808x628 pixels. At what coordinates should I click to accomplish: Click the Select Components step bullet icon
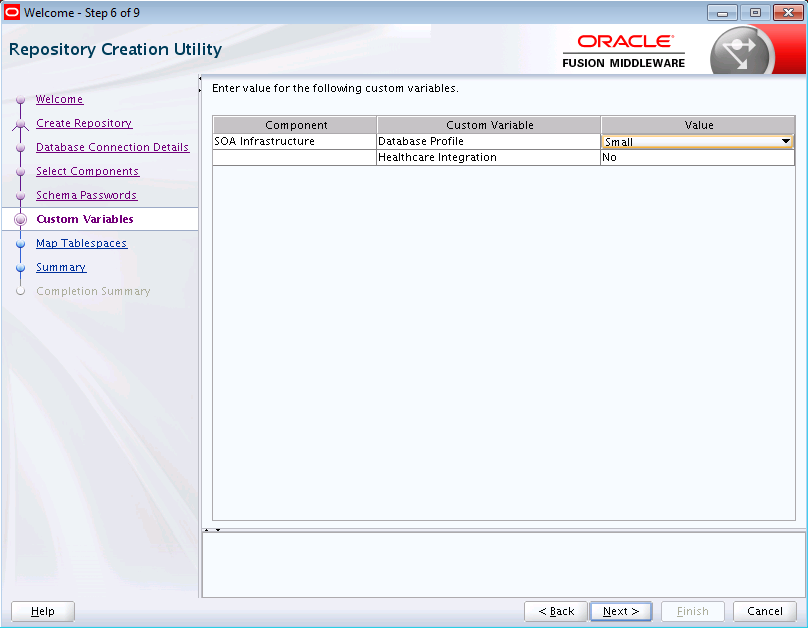click(21, 172)
